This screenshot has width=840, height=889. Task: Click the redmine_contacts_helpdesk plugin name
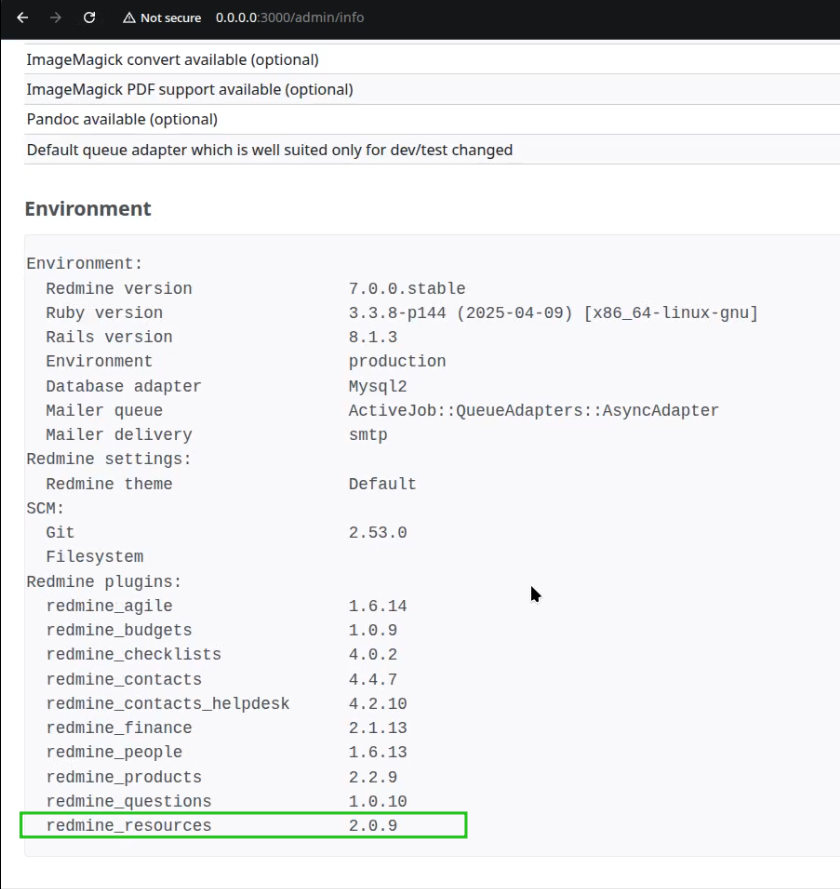[x=168, y=704]
